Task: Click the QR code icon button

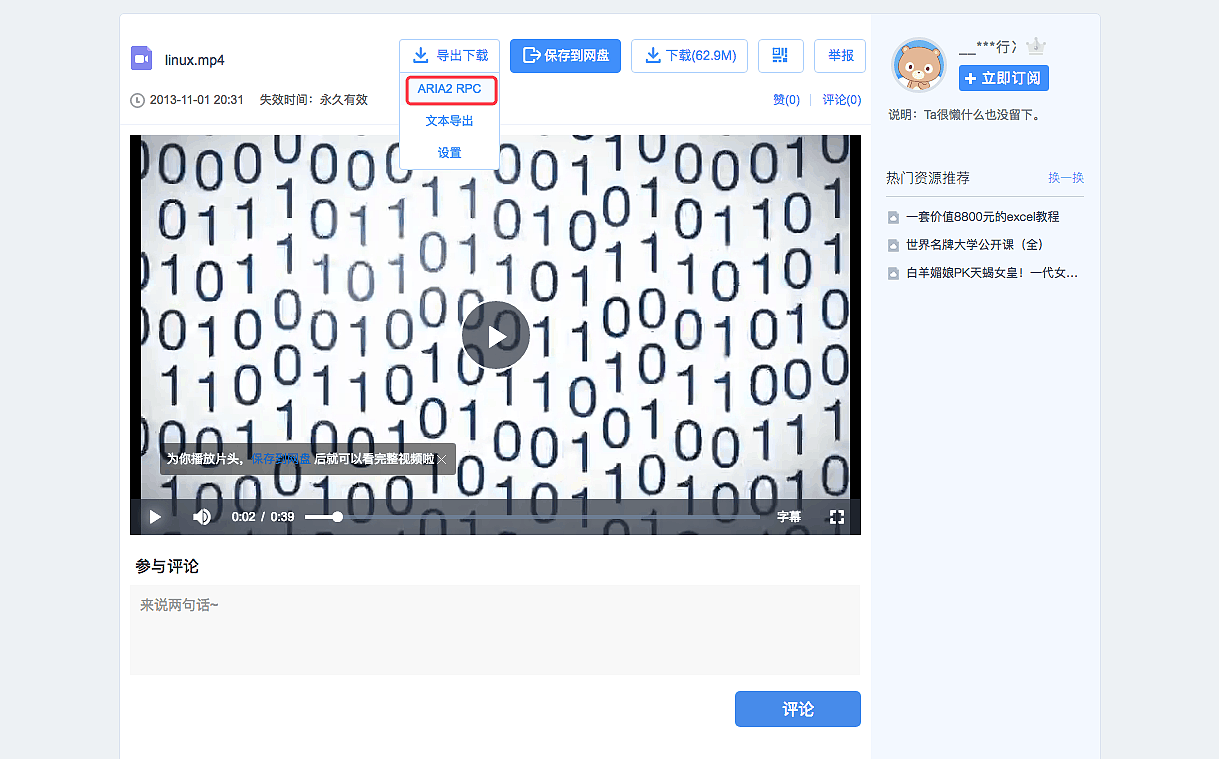Action: click(780, 56)
